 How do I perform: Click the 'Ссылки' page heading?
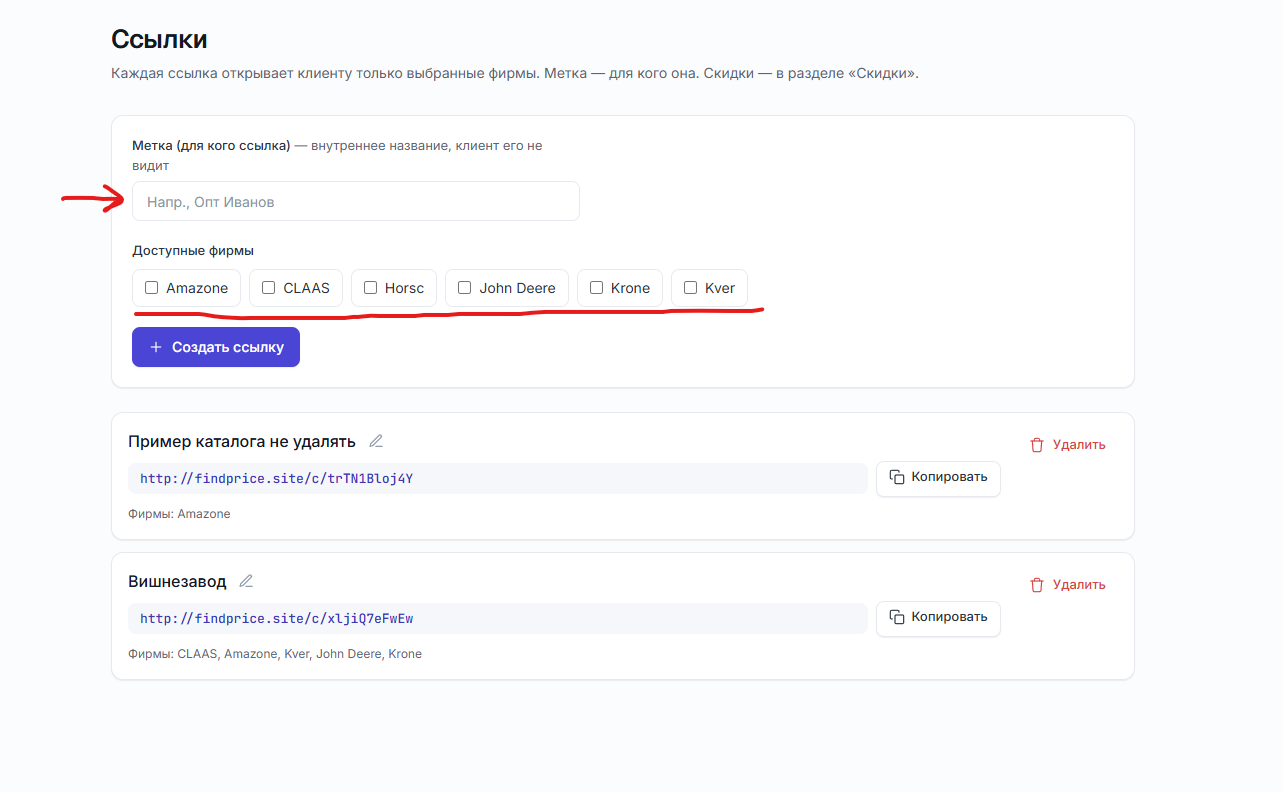(159, 39)
